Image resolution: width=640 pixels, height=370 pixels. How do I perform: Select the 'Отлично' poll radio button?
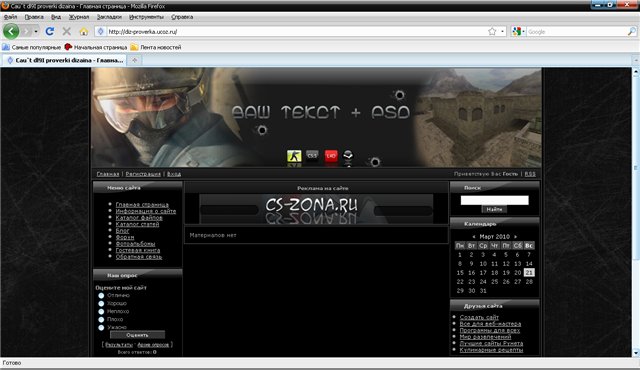pyautogui.click(x=101, y=295)
